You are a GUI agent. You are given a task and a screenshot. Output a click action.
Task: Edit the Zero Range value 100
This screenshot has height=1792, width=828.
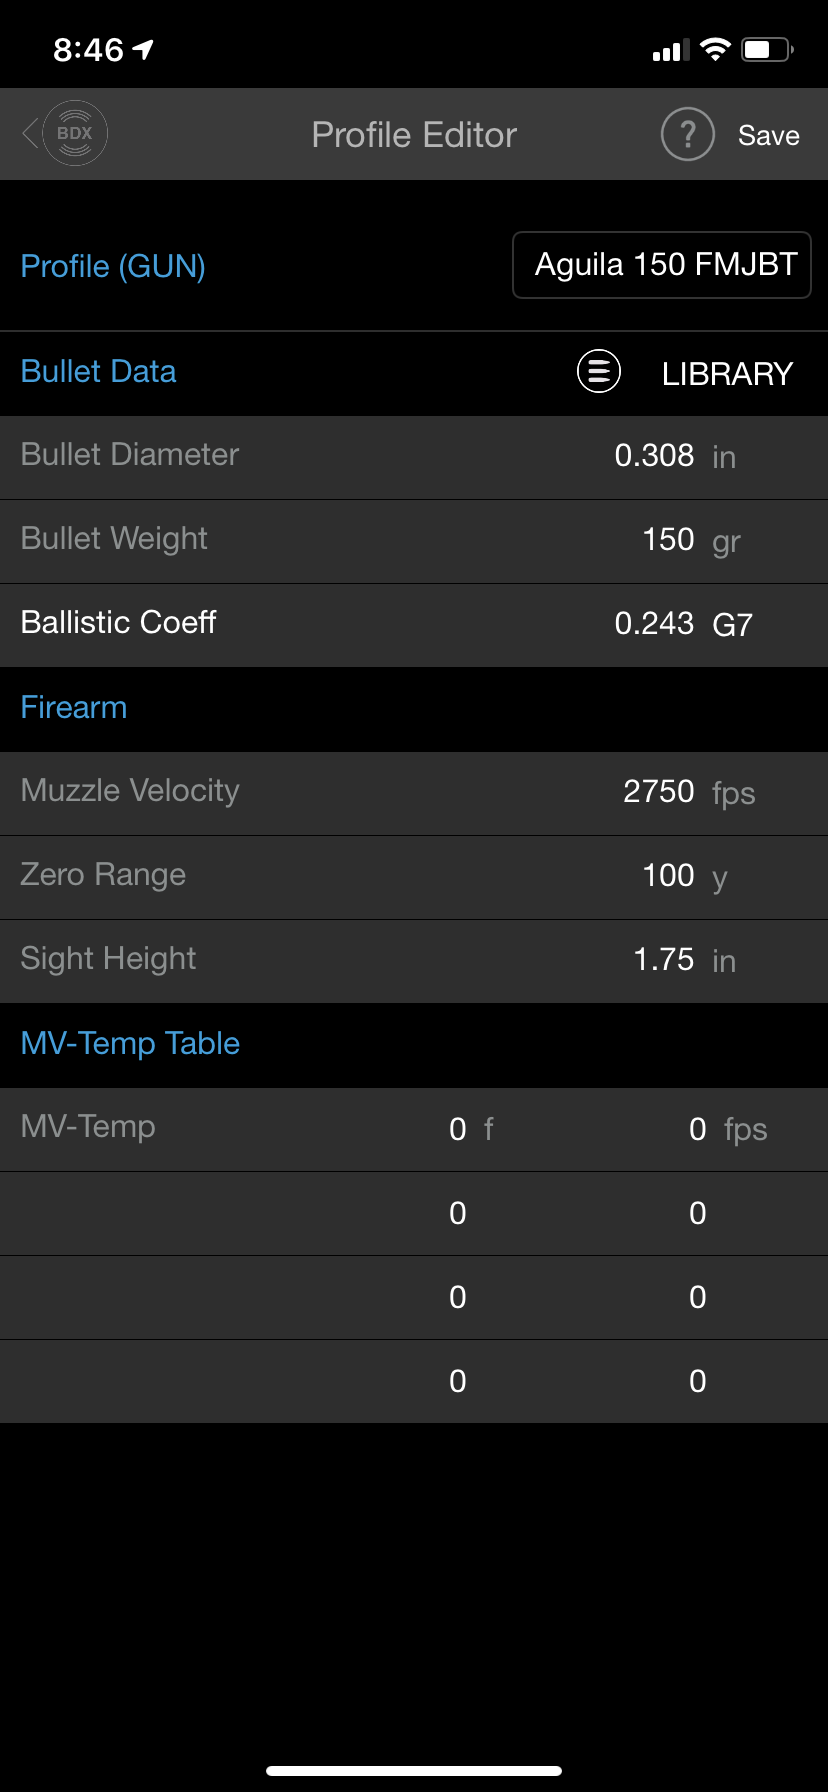pyautogui.click(x=668, y=875)
